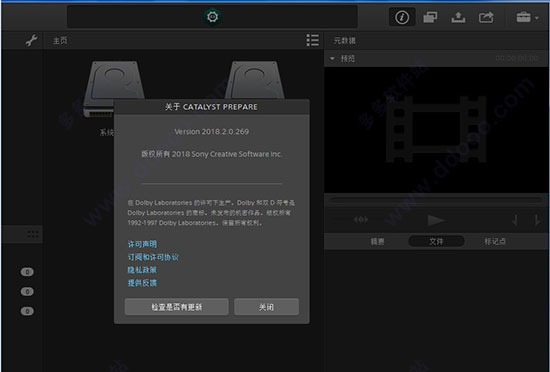This screenshot has width=550, height=372.
Task: Open the copy clips icon
Action: (430, 17)
